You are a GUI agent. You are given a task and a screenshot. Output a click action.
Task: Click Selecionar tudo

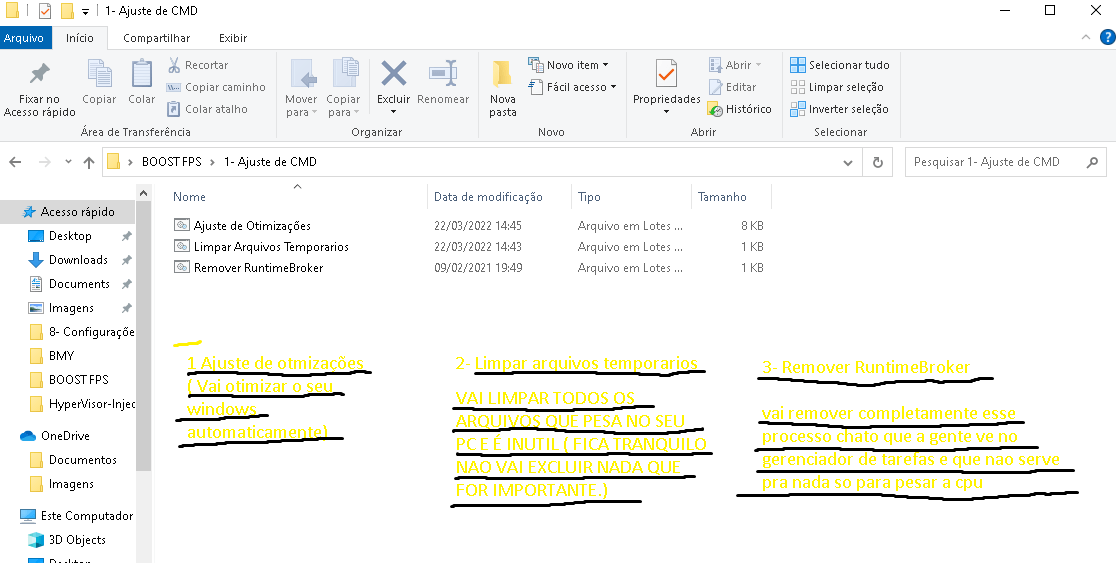click(x=840, y=65)
